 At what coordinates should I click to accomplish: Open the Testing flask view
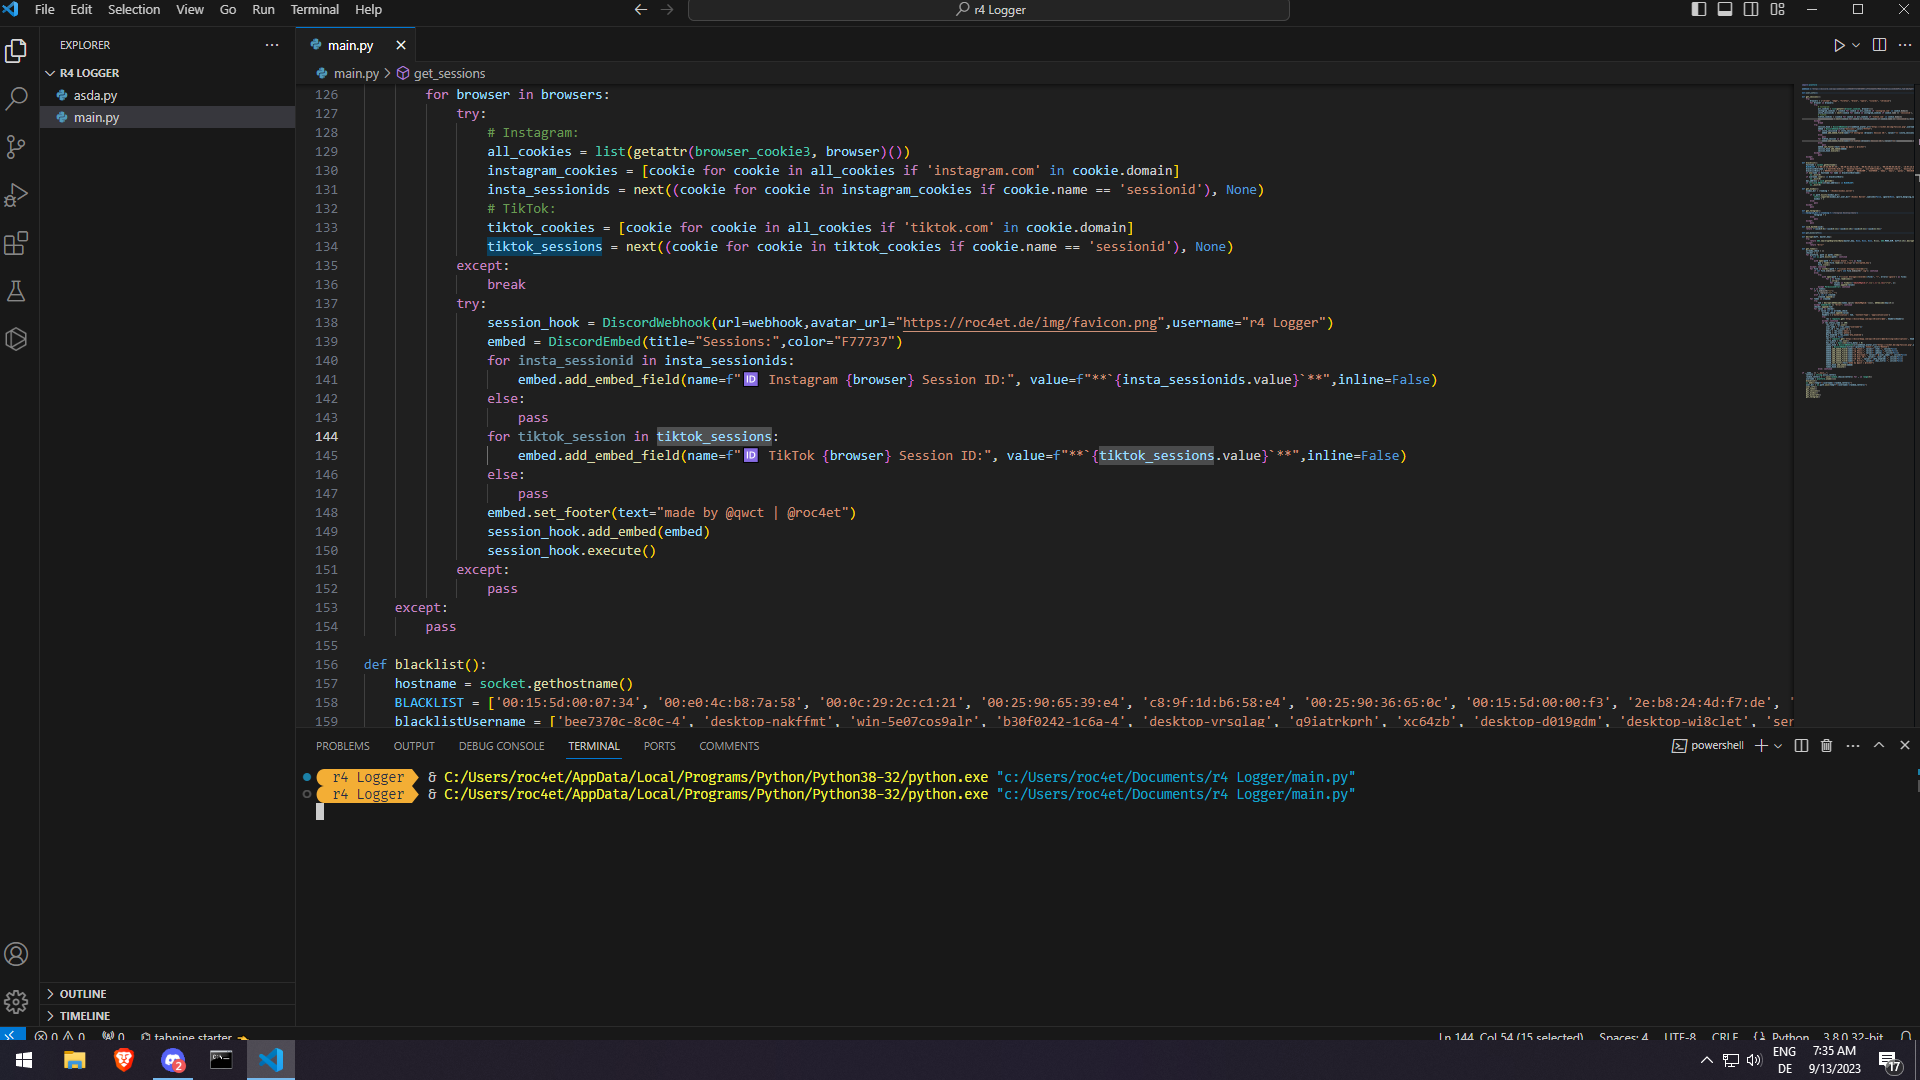coord(16,291)
